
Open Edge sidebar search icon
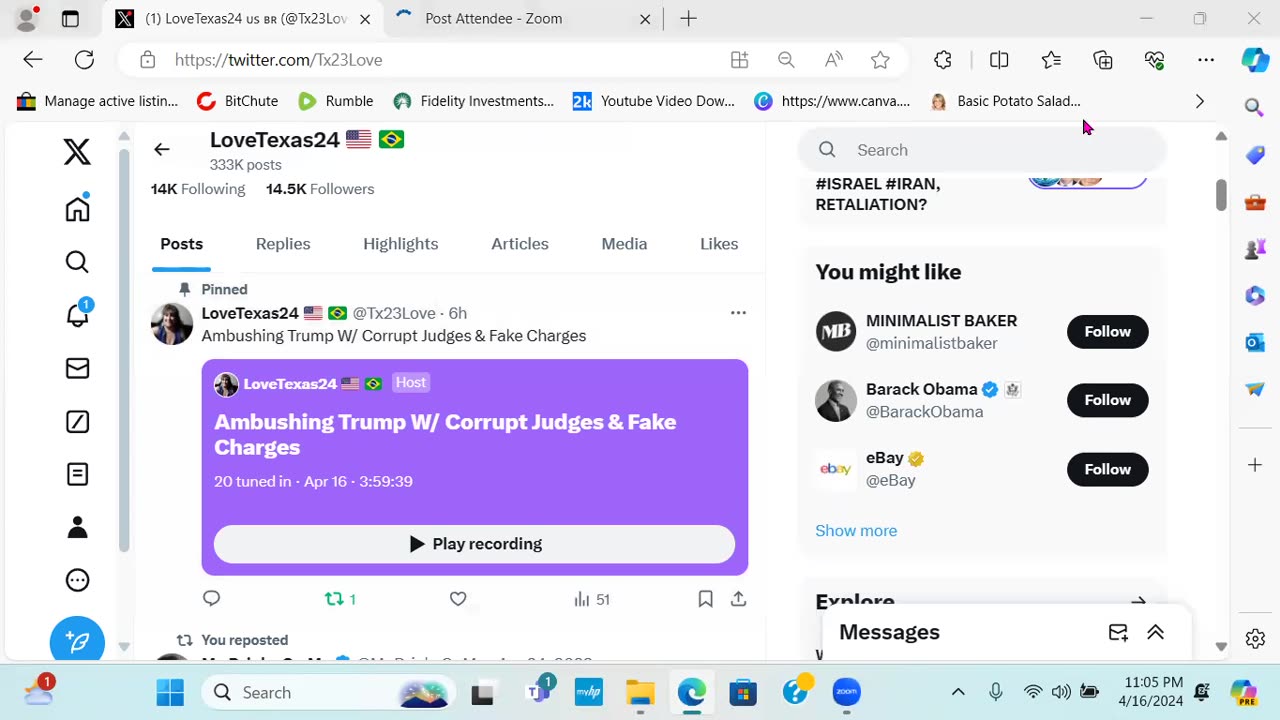(x=1255, y=107)
